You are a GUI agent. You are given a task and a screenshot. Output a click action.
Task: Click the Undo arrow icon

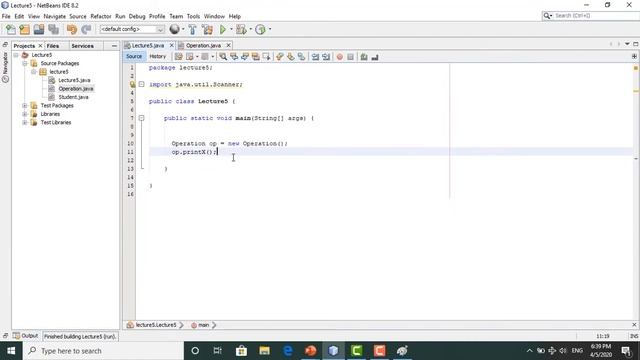coord(72,29)
